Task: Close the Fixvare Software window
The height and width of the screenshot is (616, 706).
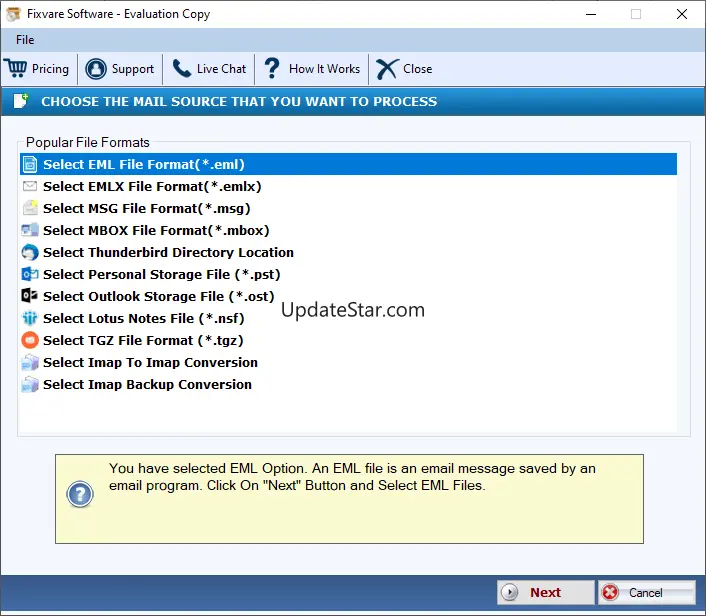Action: [682, 14]
